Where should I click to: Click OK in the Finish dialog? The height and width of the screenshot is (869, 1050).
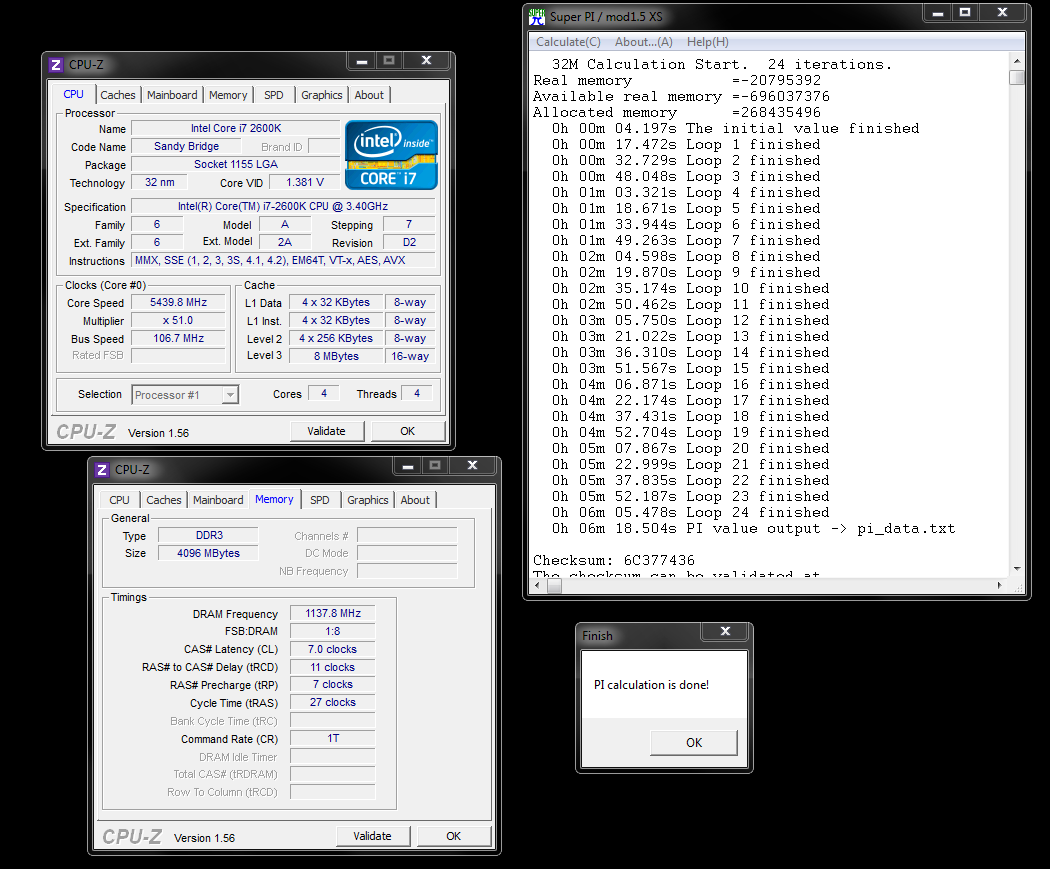[x=694, y=743]
